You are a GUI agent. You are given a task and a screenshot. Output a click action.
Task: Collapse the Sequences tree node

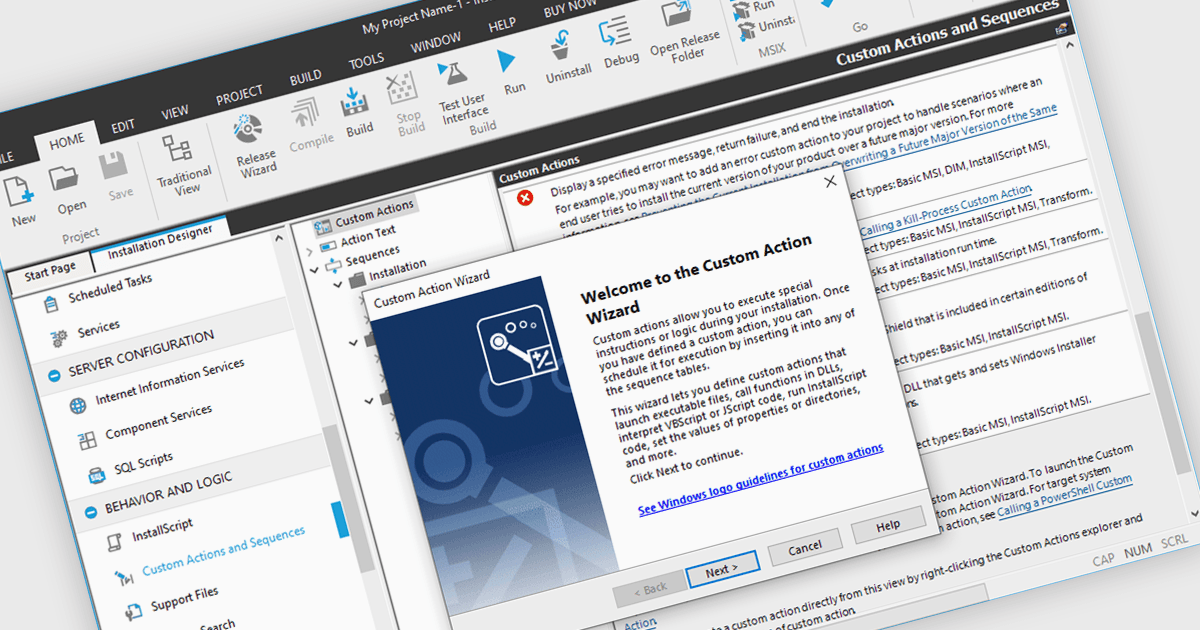[x=315, y=269]
